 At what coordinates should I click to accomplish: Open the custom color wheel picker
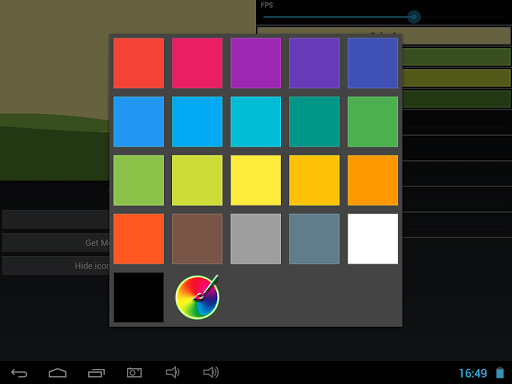197,297
